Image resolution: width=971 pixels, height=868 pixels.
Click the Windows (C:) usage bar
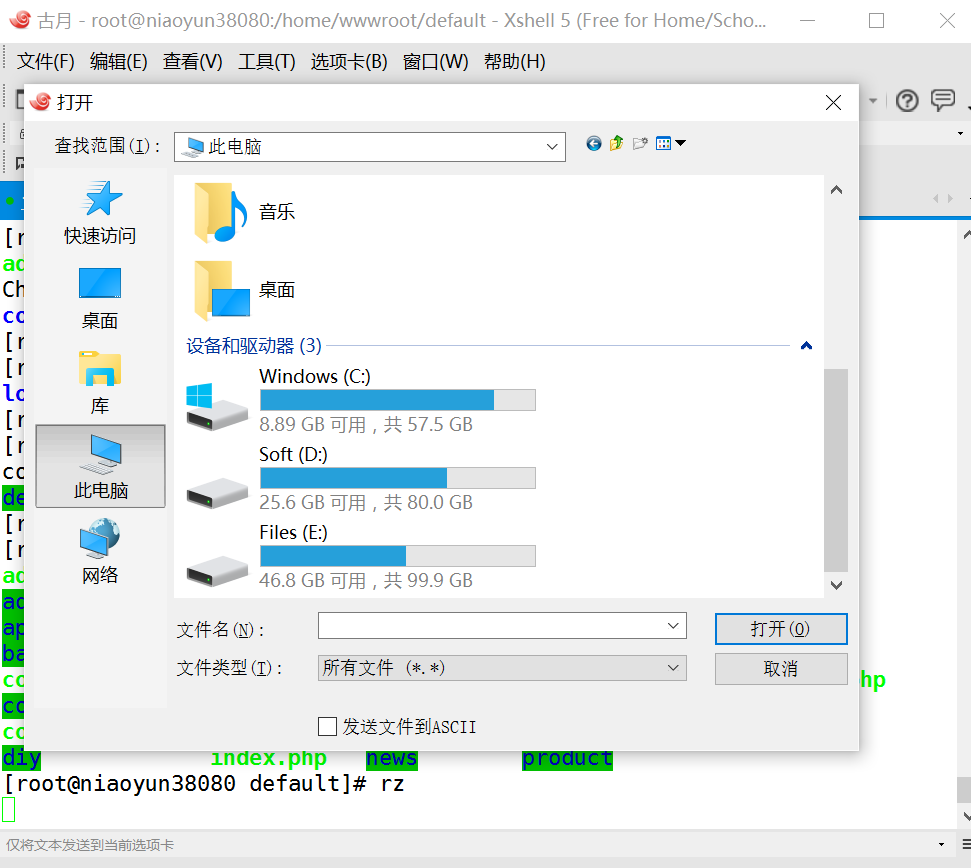coord(398,400)
